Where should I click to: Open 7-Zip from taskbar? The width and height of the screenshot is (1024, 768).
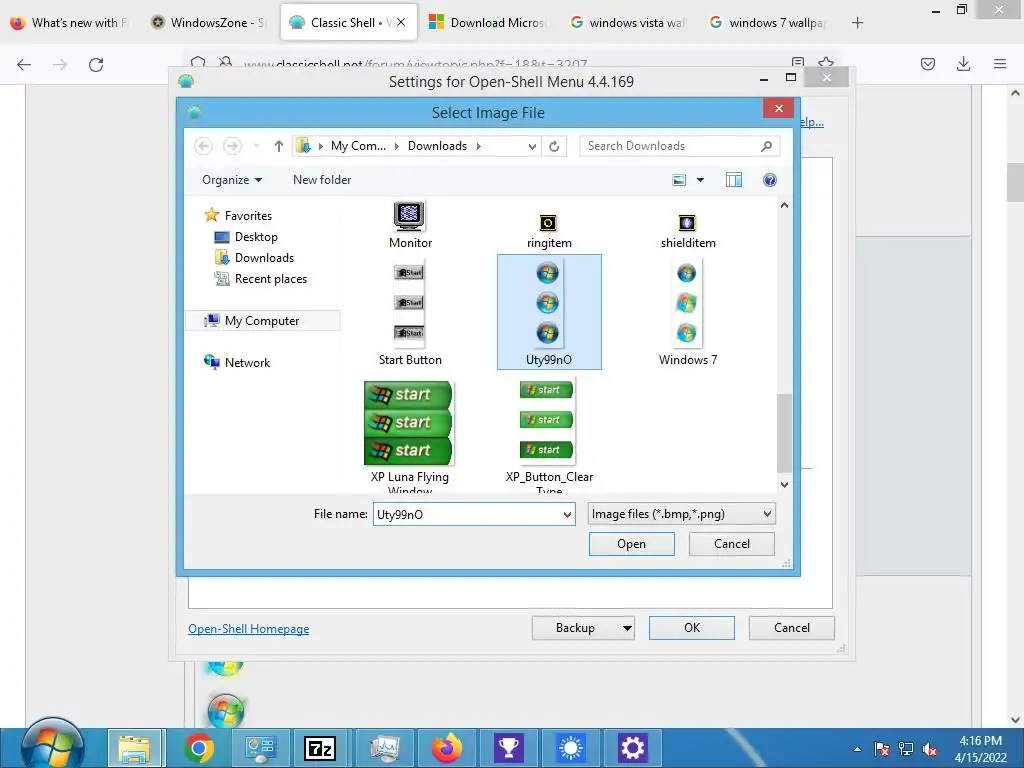pyautogui.click(x=320, y=748)
